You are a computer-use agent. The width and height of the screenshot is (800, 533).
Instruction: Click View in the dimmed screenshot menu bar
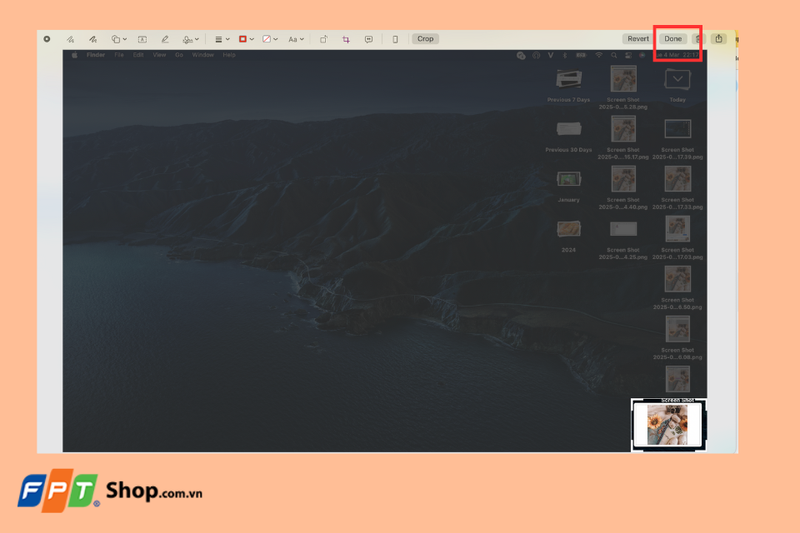pyautogui.click(x=159, y=55)
